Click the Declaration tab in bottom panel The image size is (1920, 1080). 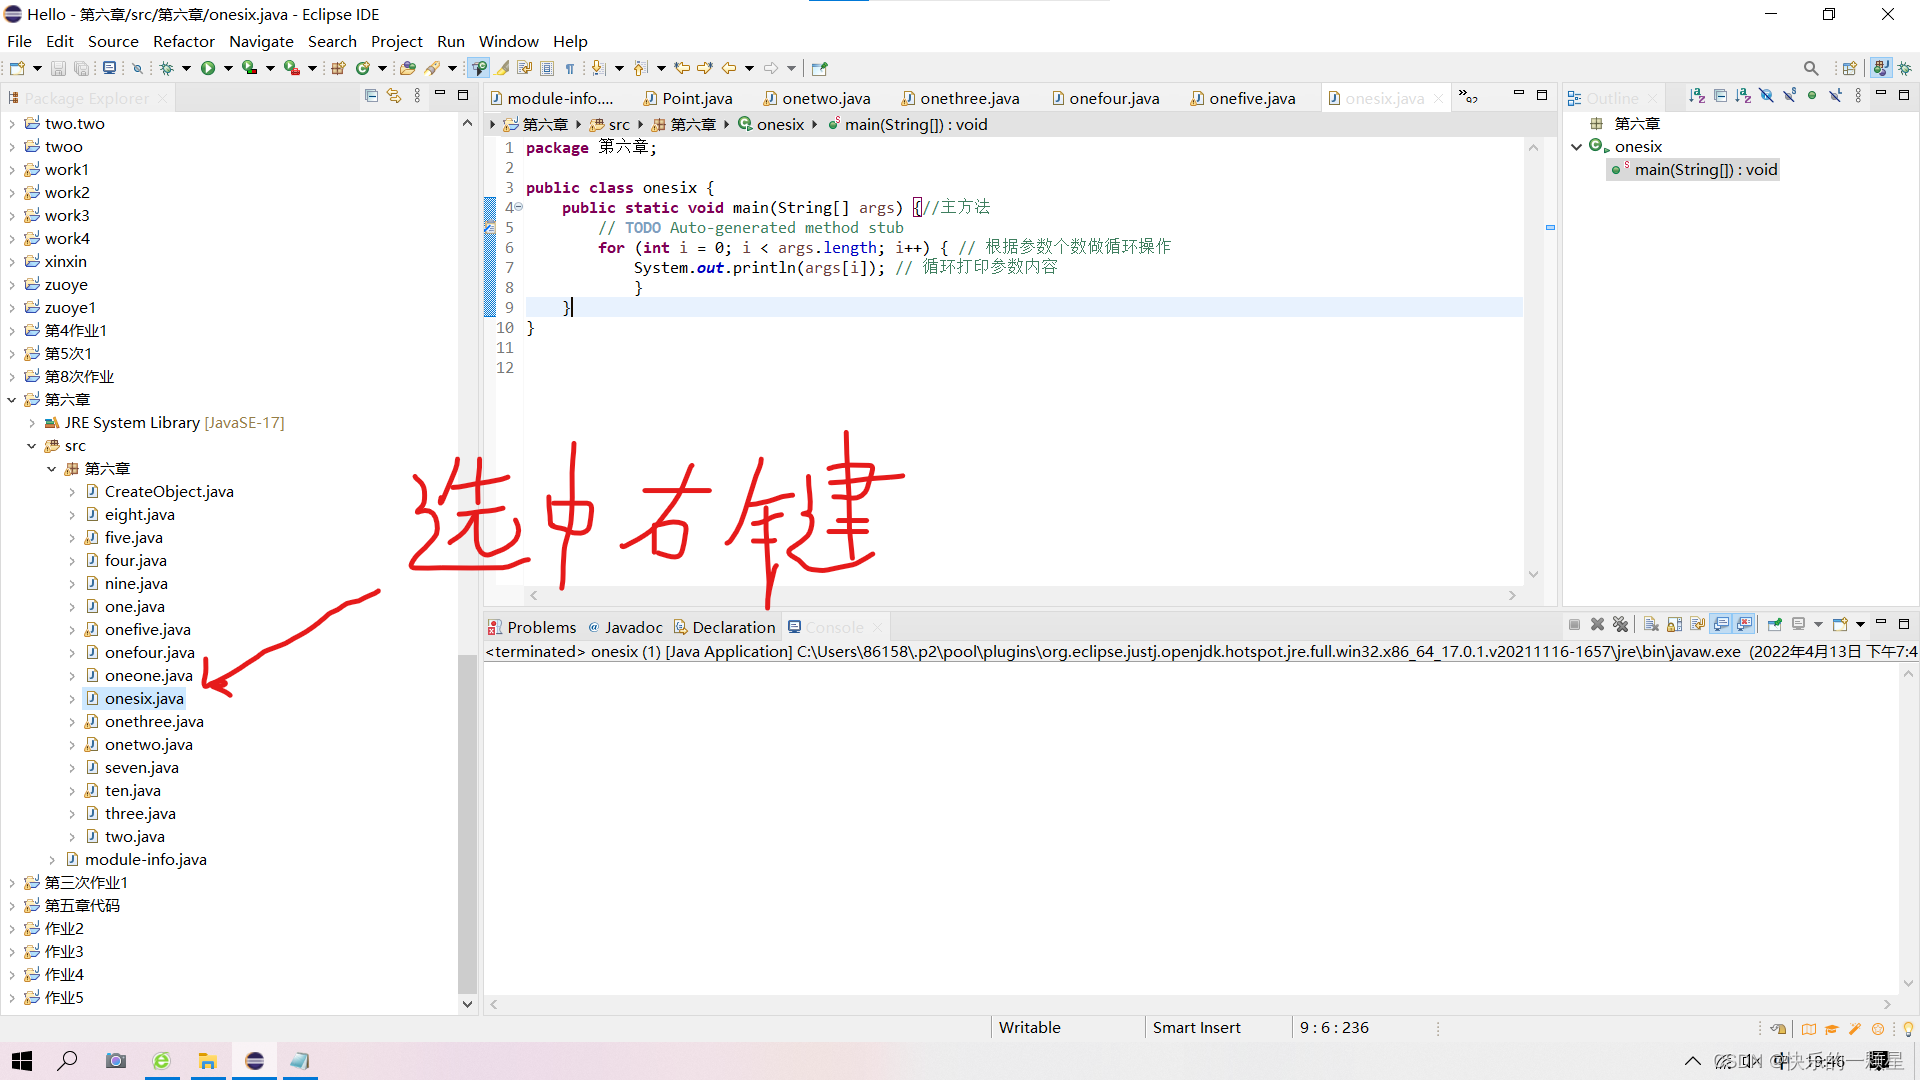(729, 626)
